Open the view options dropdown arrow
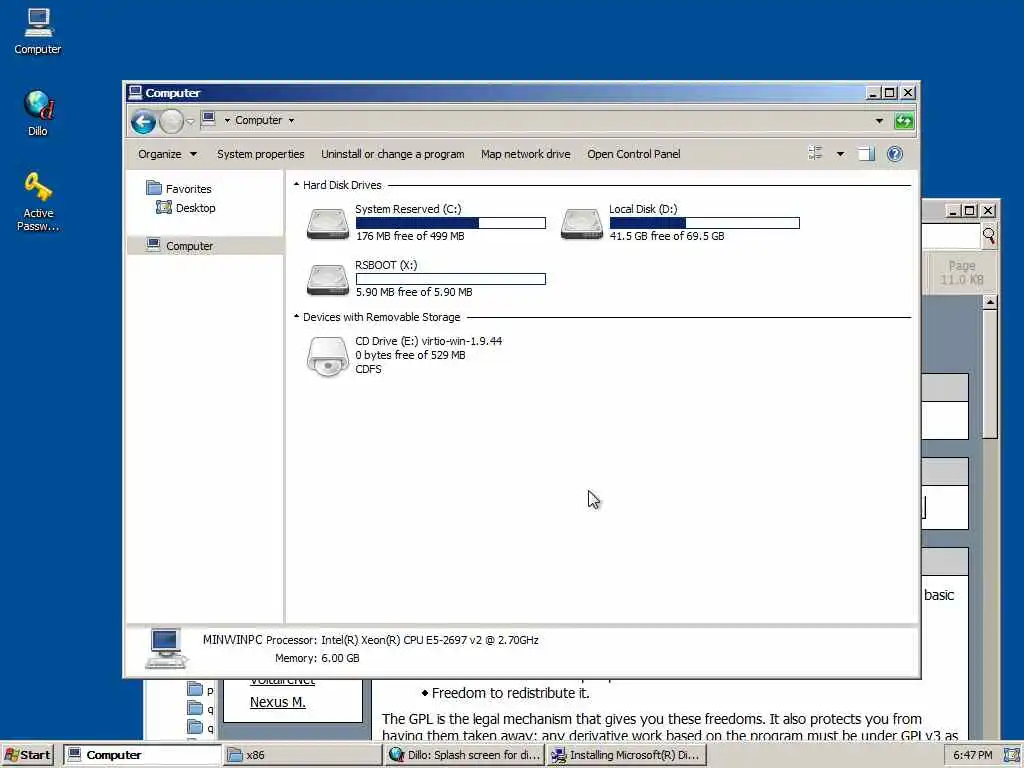Viewport: 1024px width, 768px height. pos(840,154)
